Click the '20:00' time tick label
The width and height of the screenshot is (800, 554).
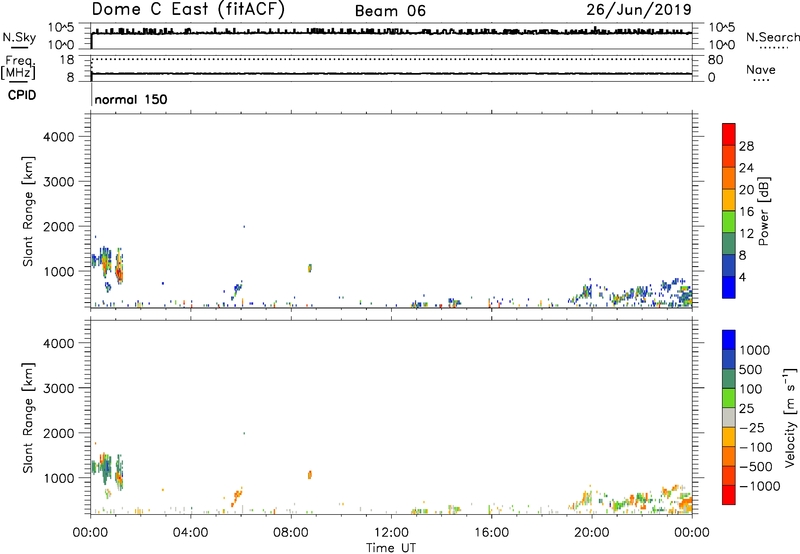(592, 533)
